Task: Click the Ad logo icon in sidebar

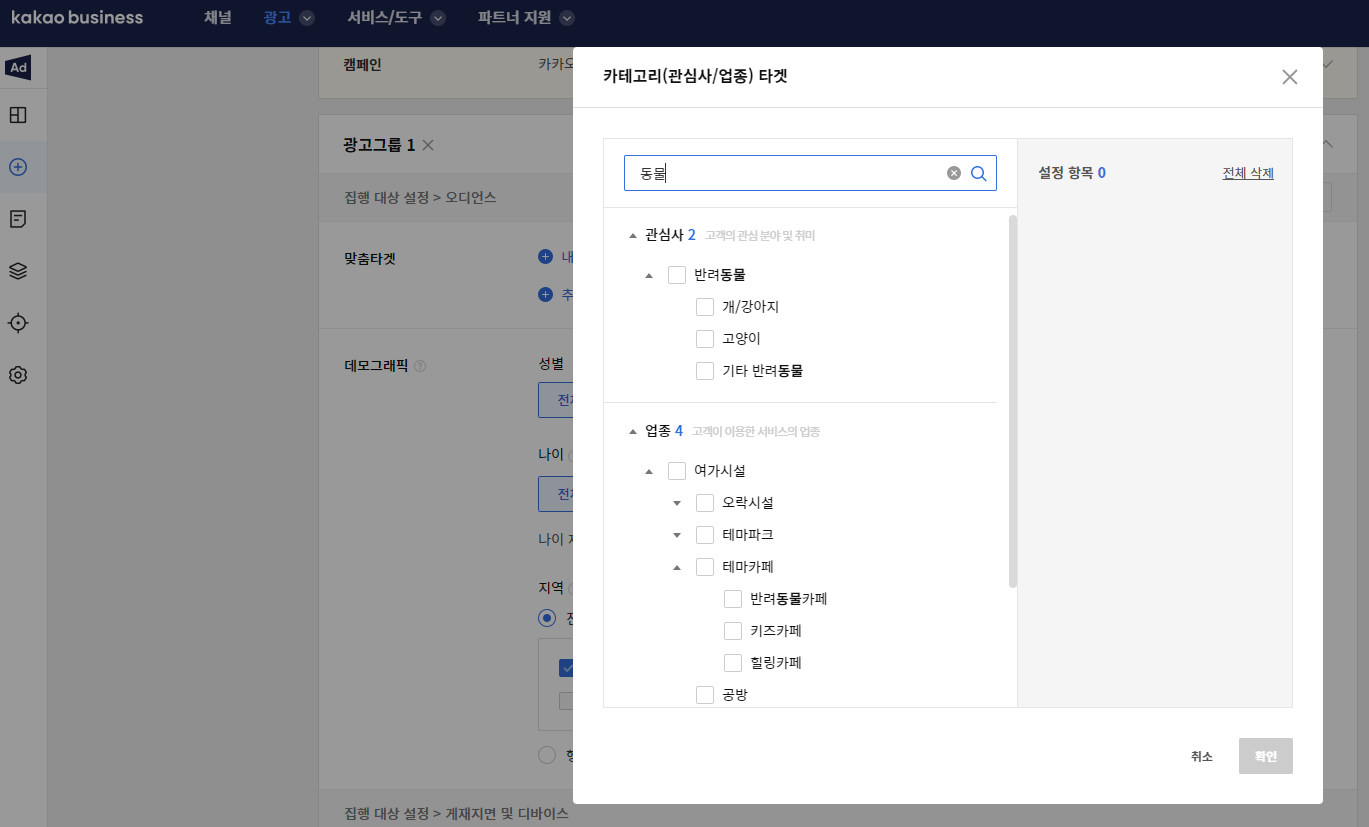Action: point(18,68)
